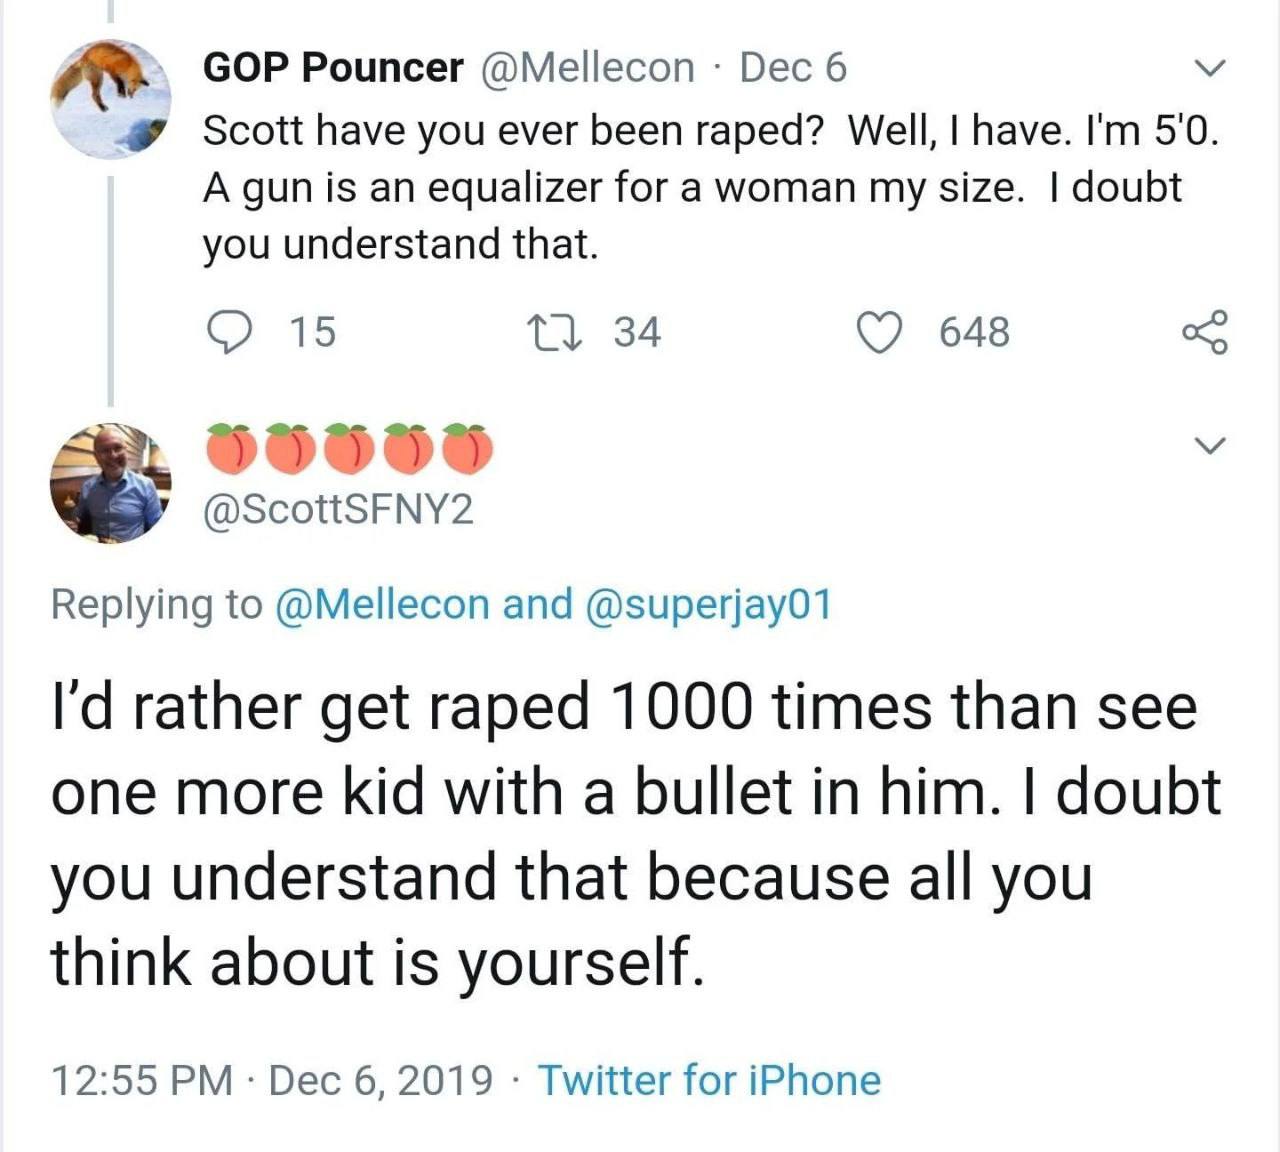Image resolution: width=1280 pixels, height=1152 pixels.
Task: Expand the chevron menu on GOP Pouncer's tweet
Action: coord(1210,69)
